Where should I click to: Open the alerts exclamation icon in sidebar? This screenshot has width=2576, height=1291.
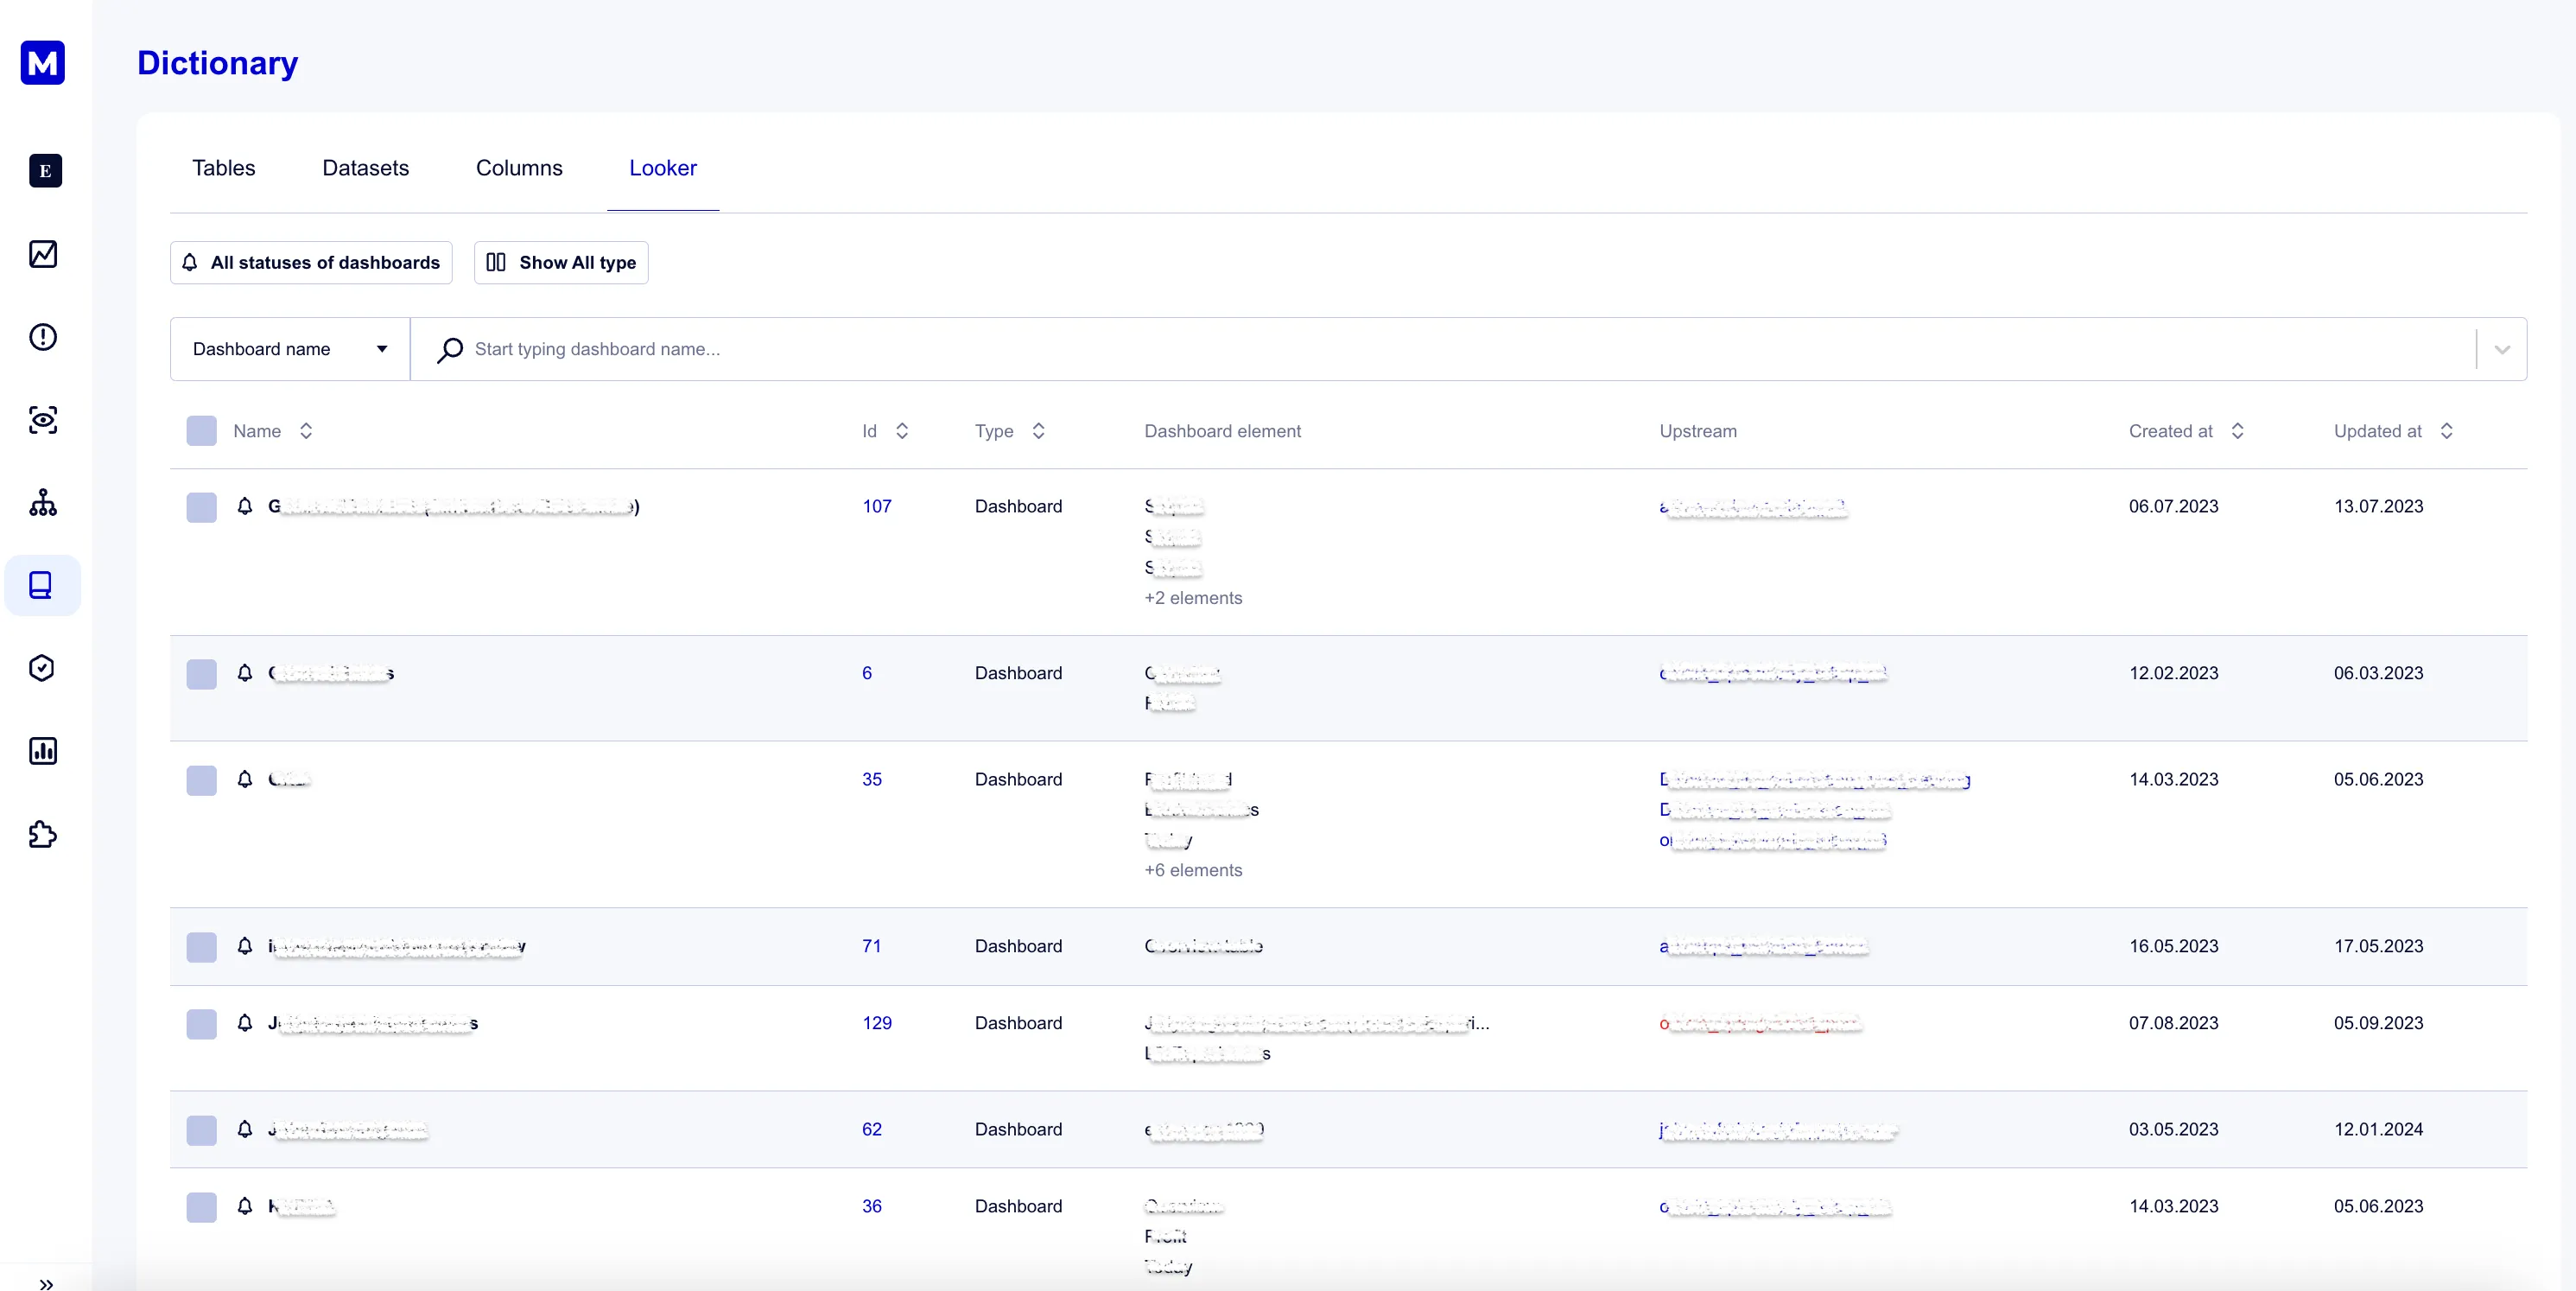point(42,337)
